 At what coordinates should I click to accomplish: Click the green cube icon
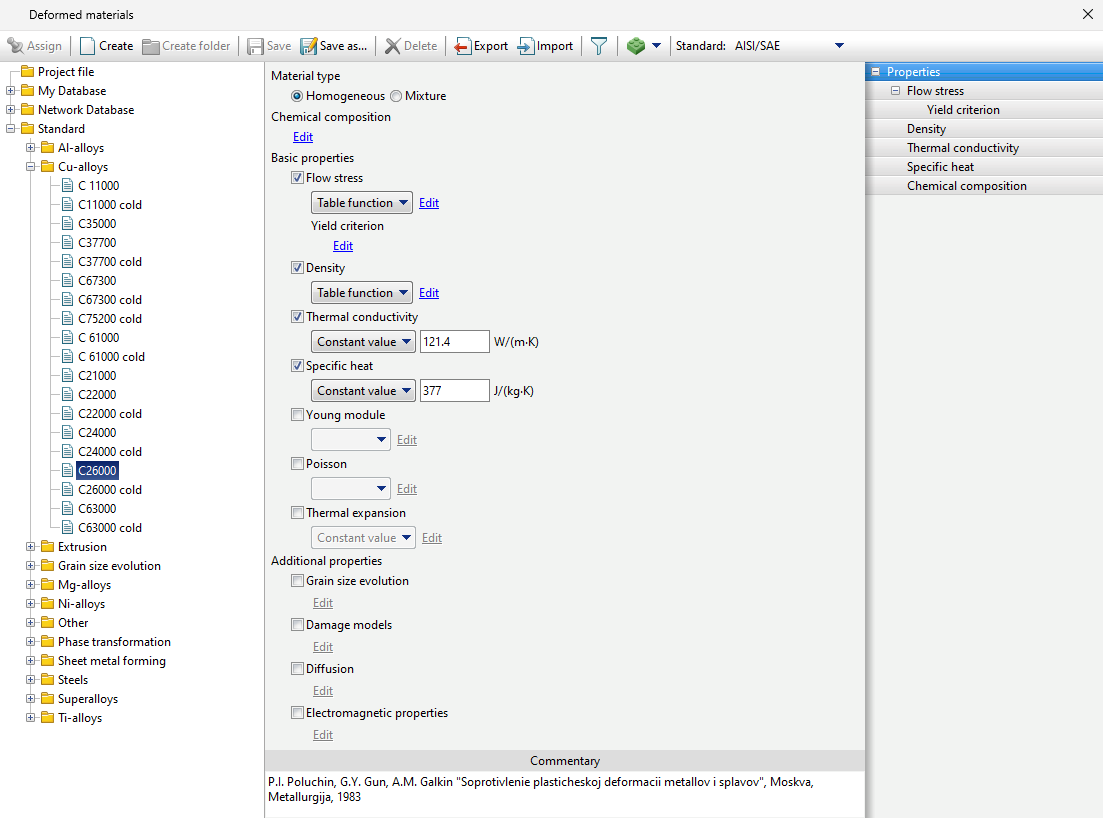pyautogui.click(x=636, y=46)
